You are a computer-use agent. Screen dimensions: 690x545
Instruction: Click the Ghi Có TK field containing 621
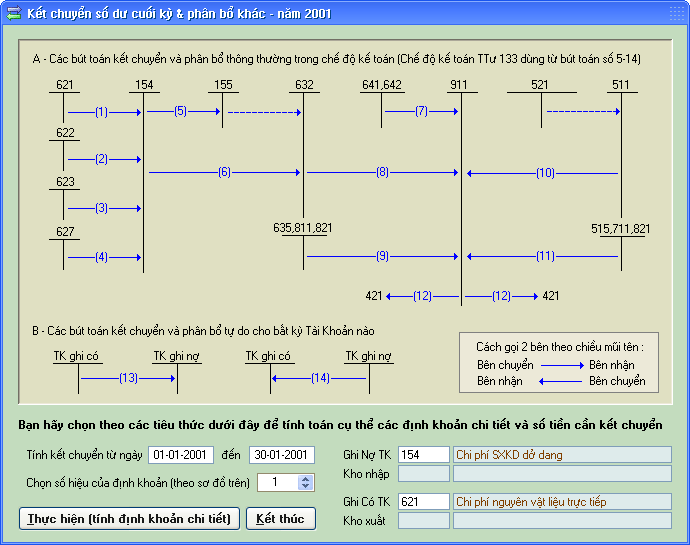[423, 502]
